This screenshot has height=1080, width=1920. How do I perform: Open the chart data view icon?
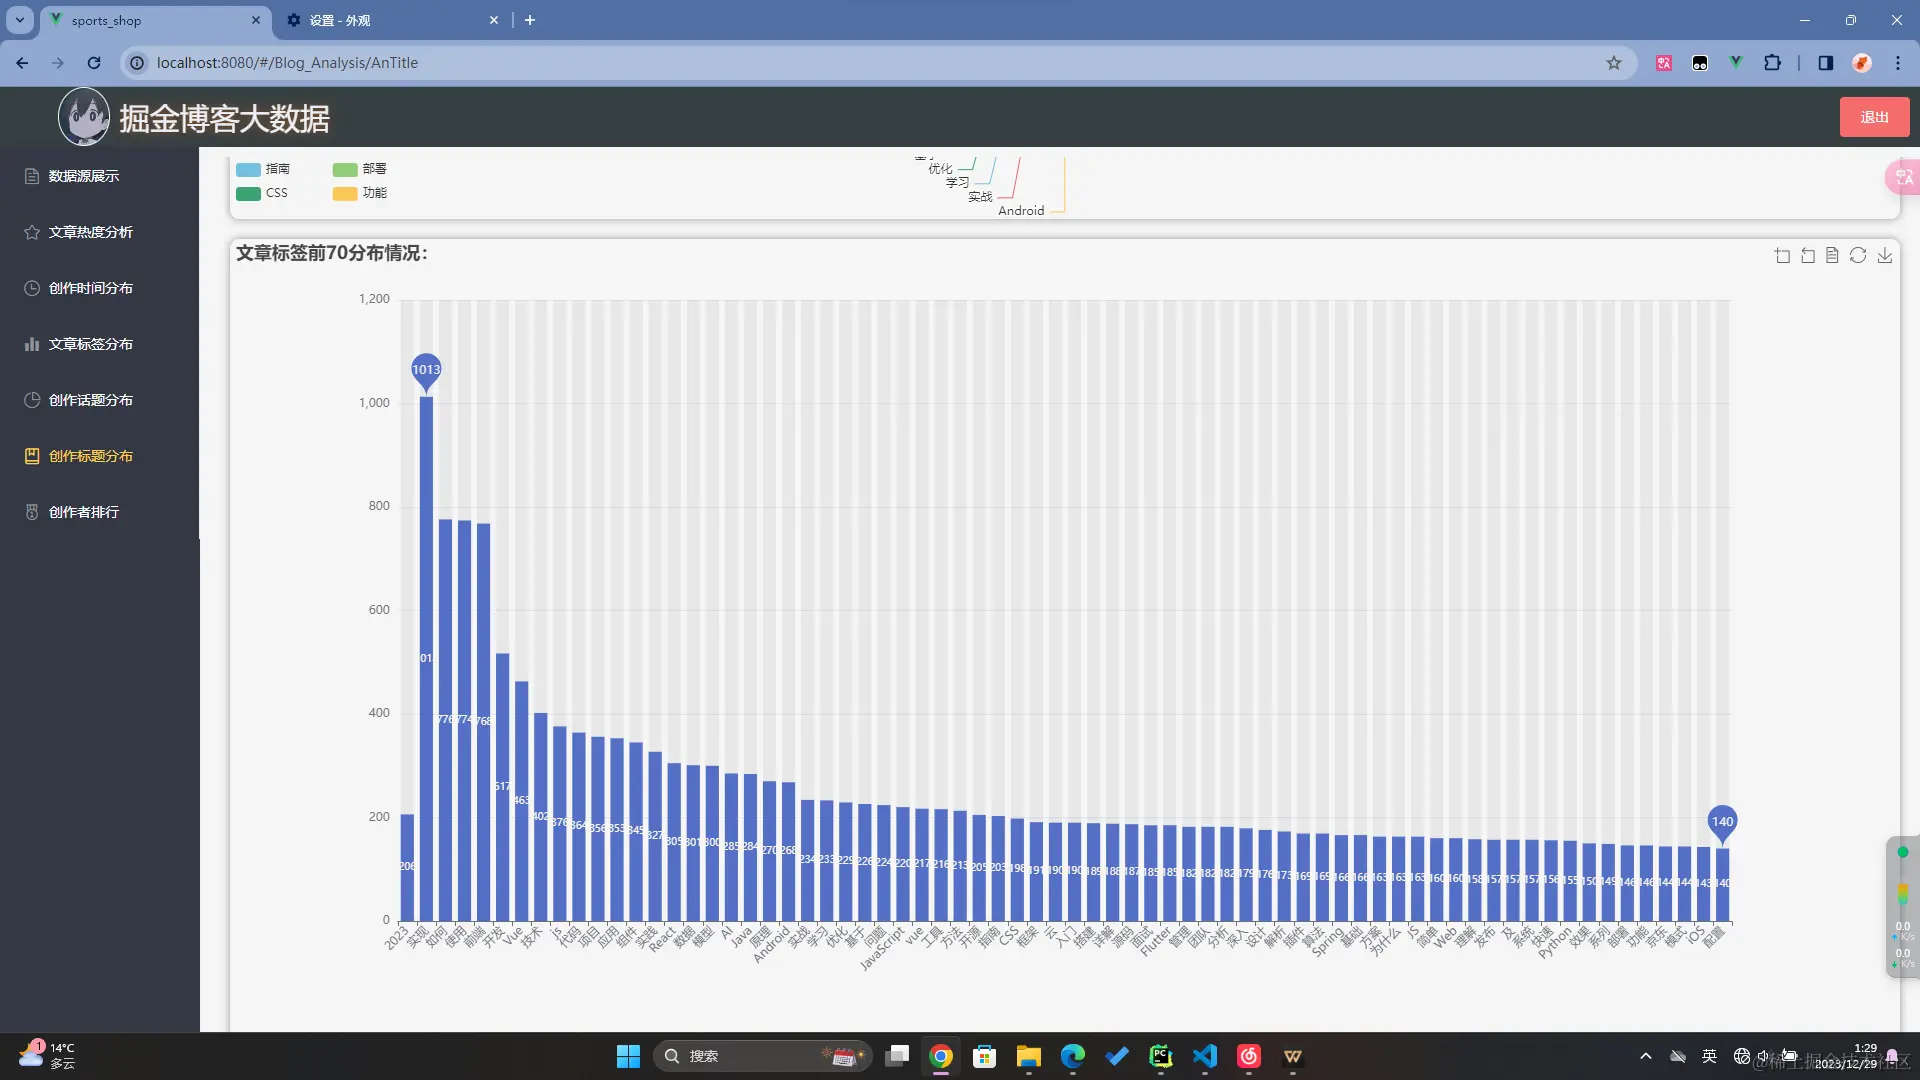coord(1832,256)
